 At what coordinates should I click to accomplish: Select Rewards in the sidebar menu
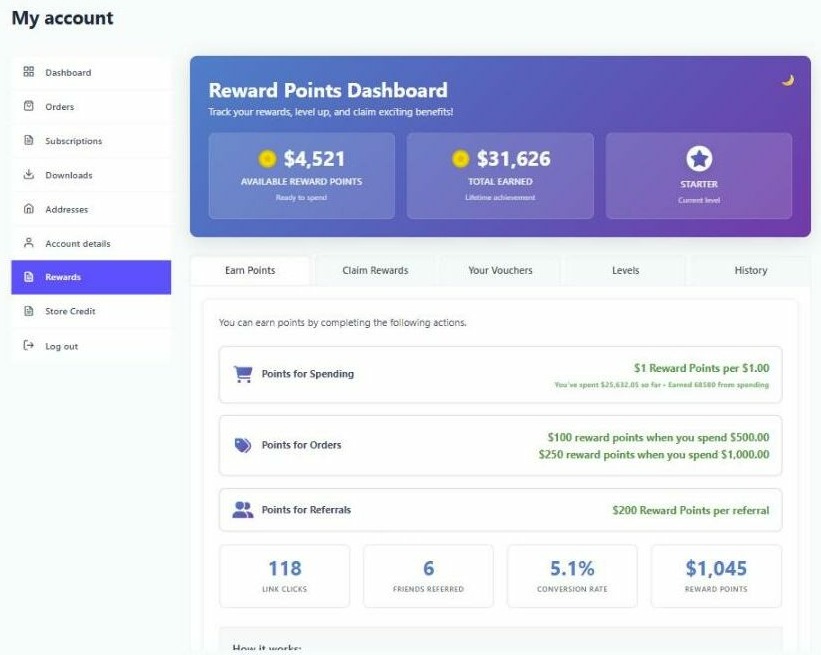pos(91,277)
